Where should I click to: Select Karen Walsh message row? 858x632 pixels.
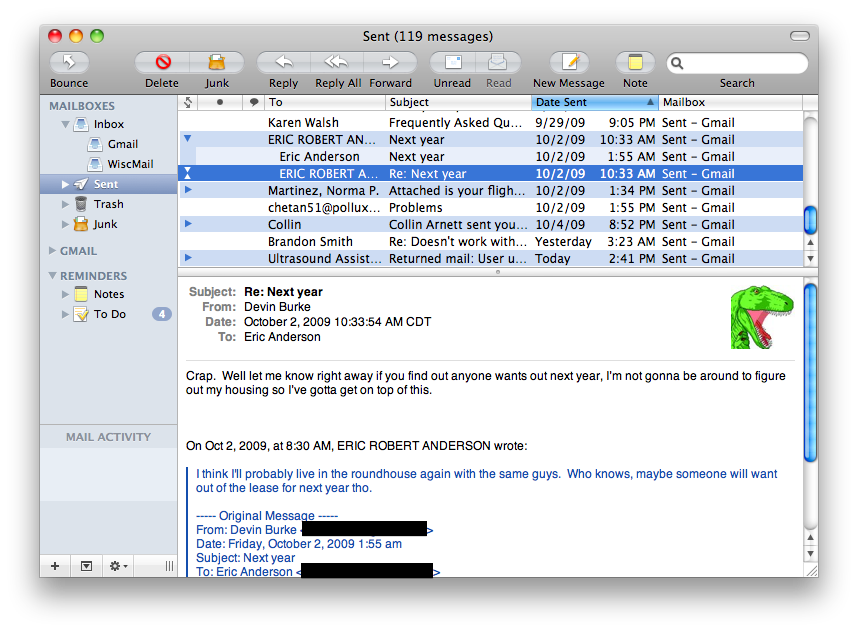tap(491, 123)
